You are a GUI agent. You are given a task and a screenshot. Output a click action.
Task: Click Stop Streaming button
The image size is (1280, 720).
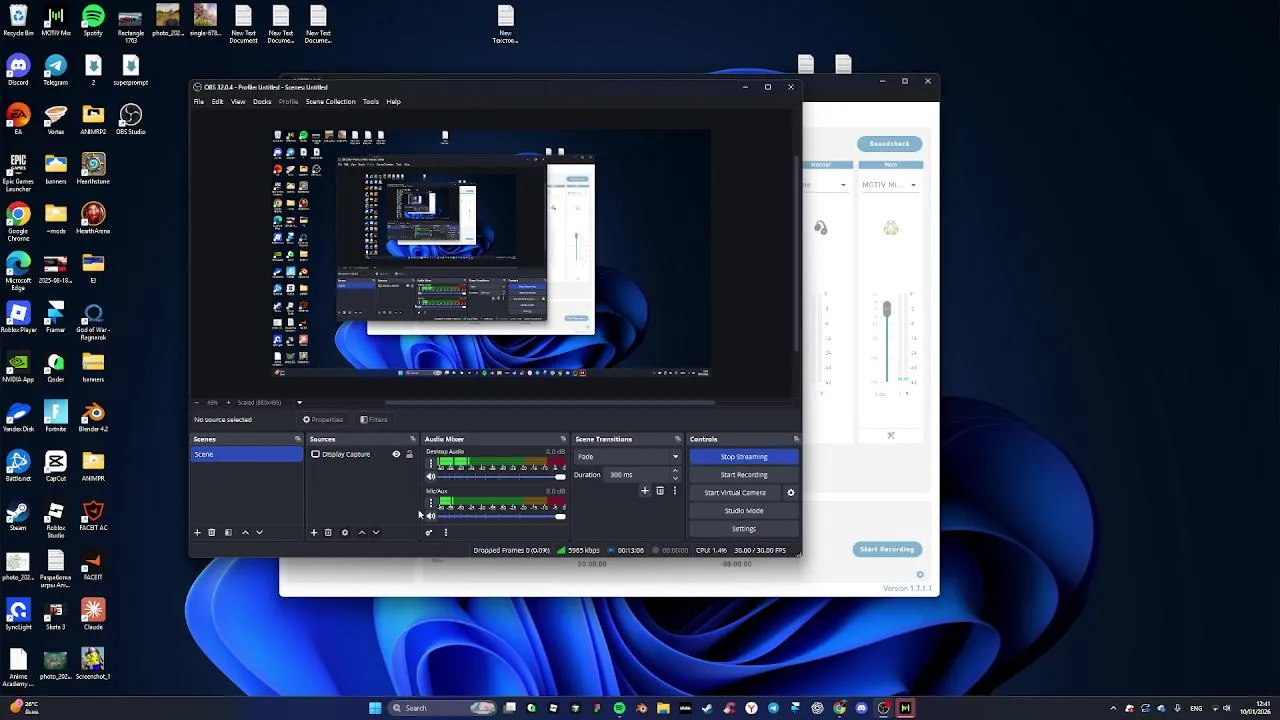click(744, 457)
